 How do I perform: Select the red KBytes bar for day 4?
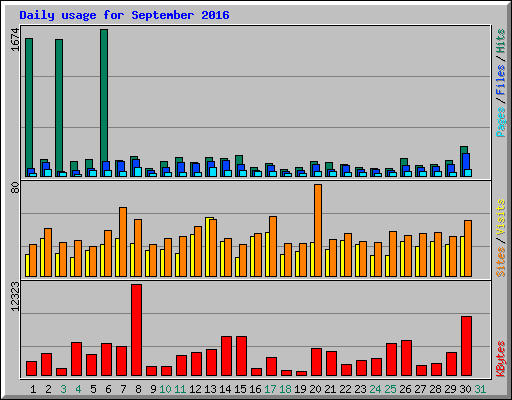[76, 359]
